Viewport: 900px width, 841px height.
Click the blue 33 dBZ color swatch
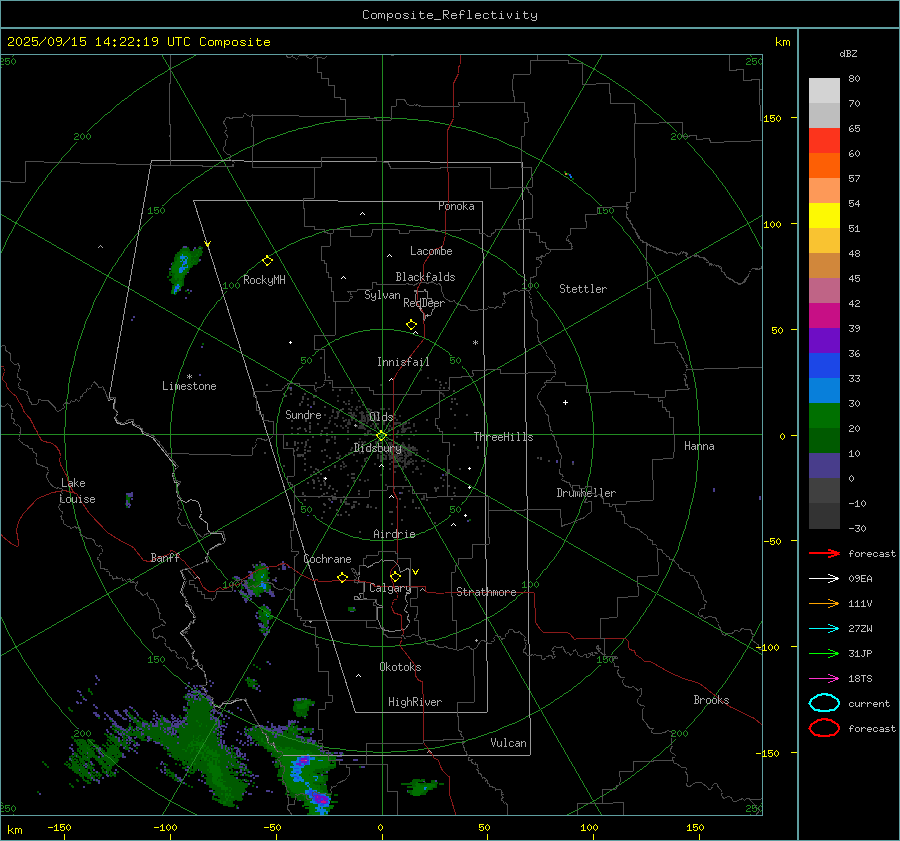pos(824,365)
